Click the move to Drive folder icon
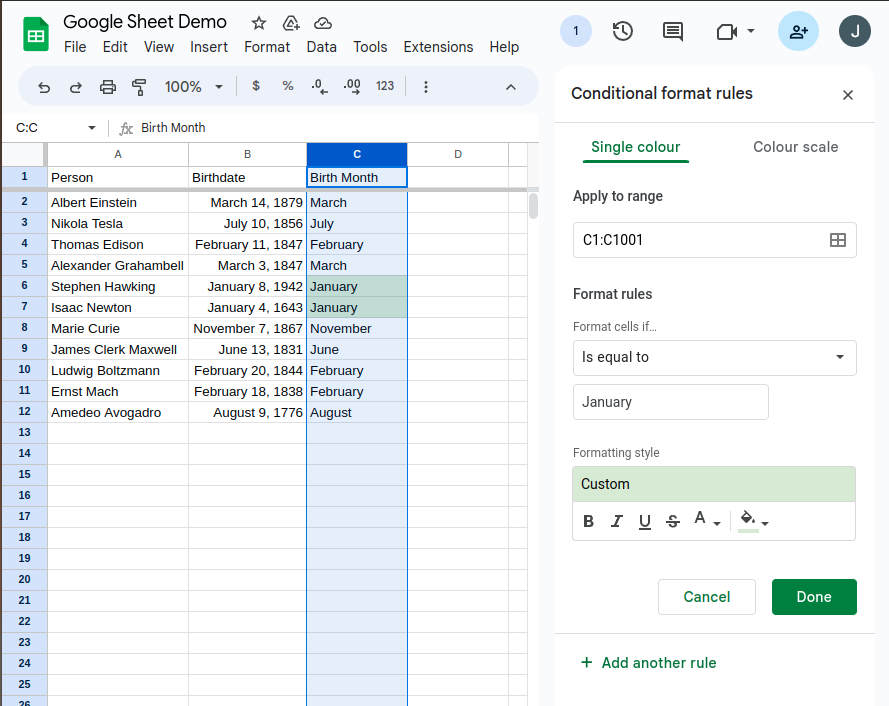This screenshot has width=889, height=706. [291, 23]
